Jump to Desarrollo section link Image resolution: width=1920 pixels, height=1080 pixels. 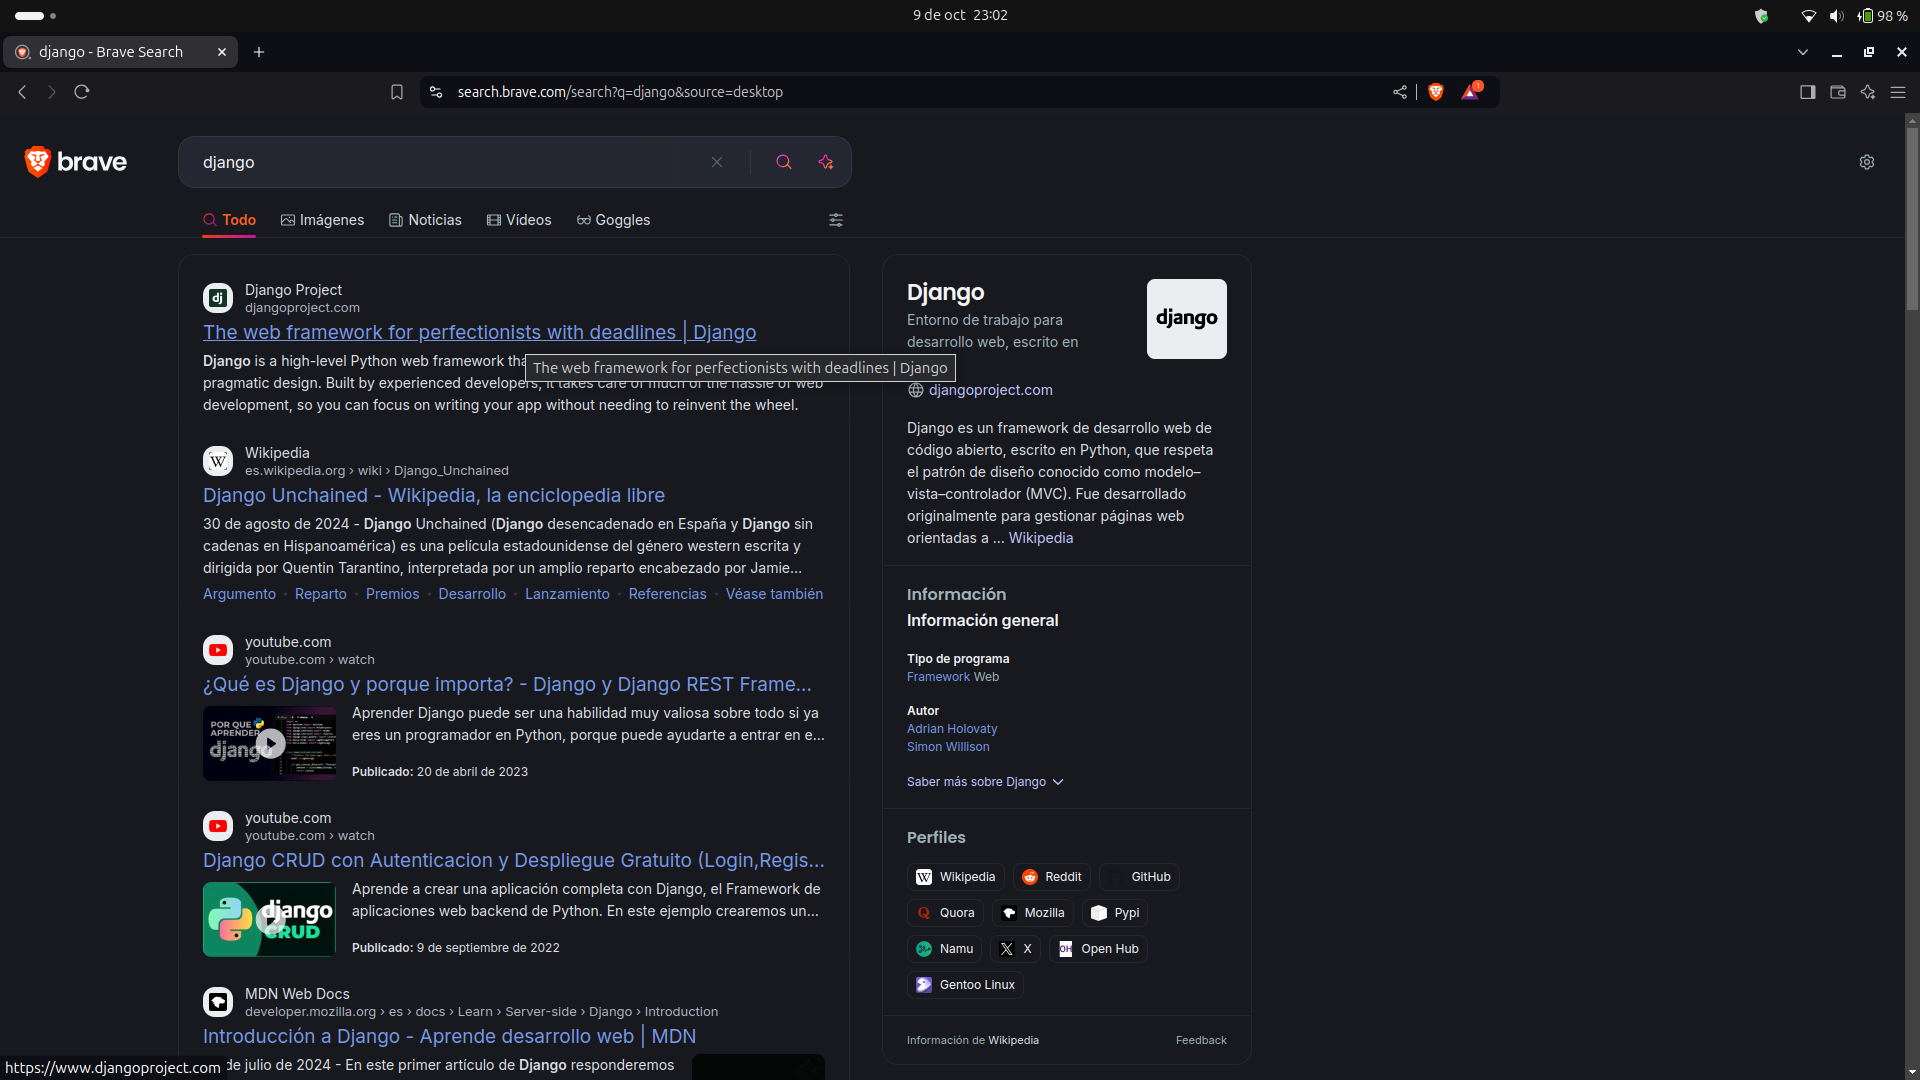tap(472, 594)
